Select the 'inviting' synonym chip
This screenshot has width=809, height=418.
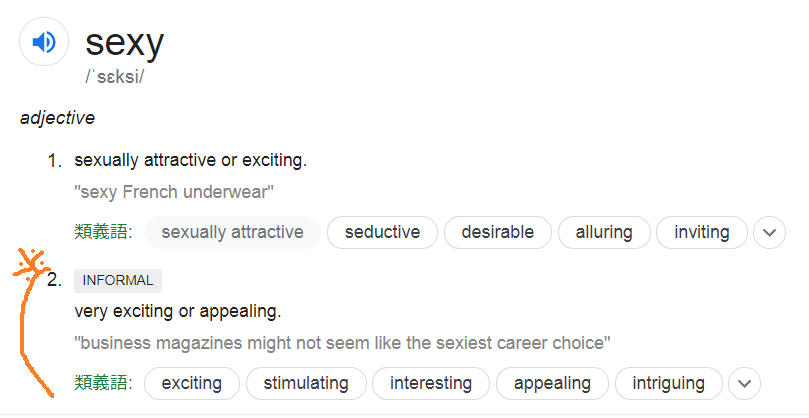[702, 232]
